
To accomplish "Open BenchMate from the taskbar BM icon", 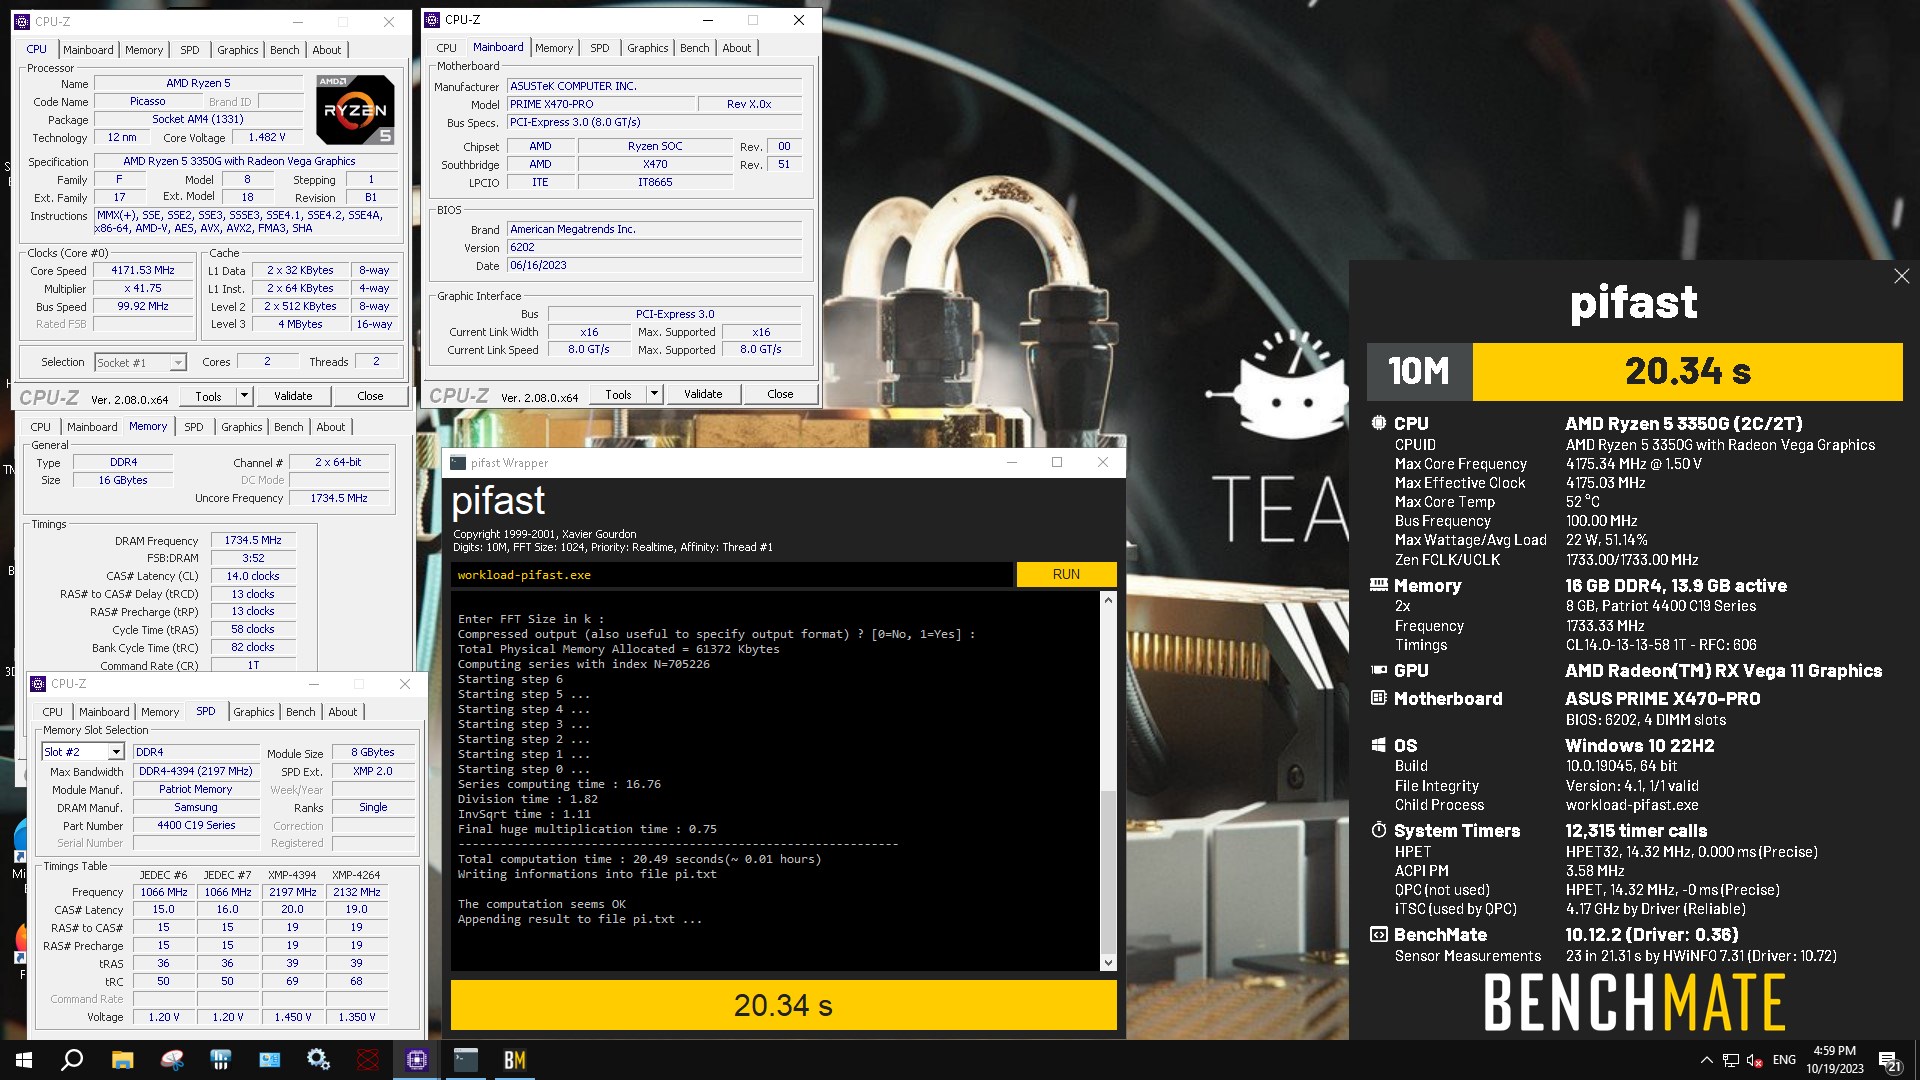I will [515, 1060].
